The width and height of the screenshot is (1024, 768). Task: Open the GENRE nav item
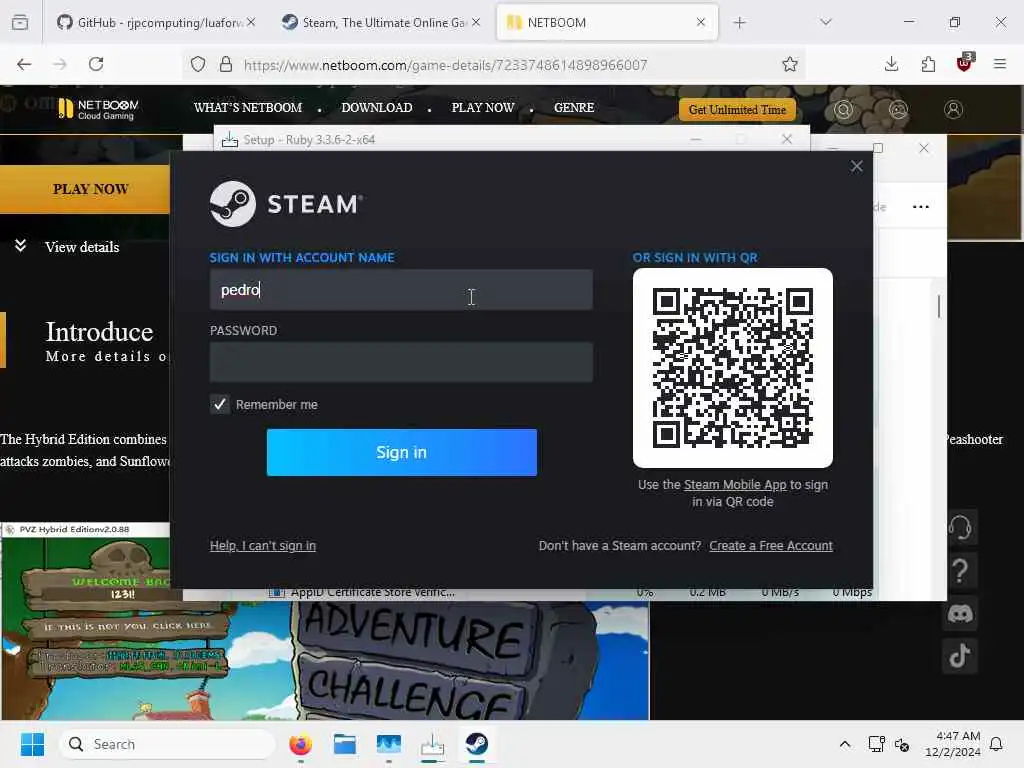pyautogui.click(x=574, y=108)
